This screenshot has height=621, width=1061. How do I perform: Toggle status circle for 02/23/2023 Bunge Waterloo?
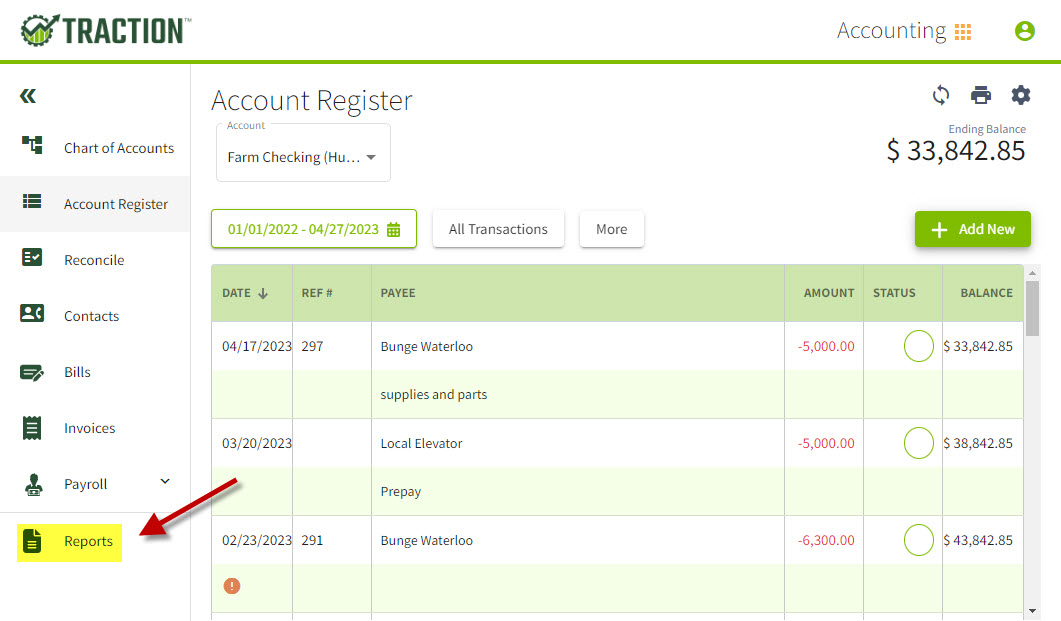pos(918,540)
